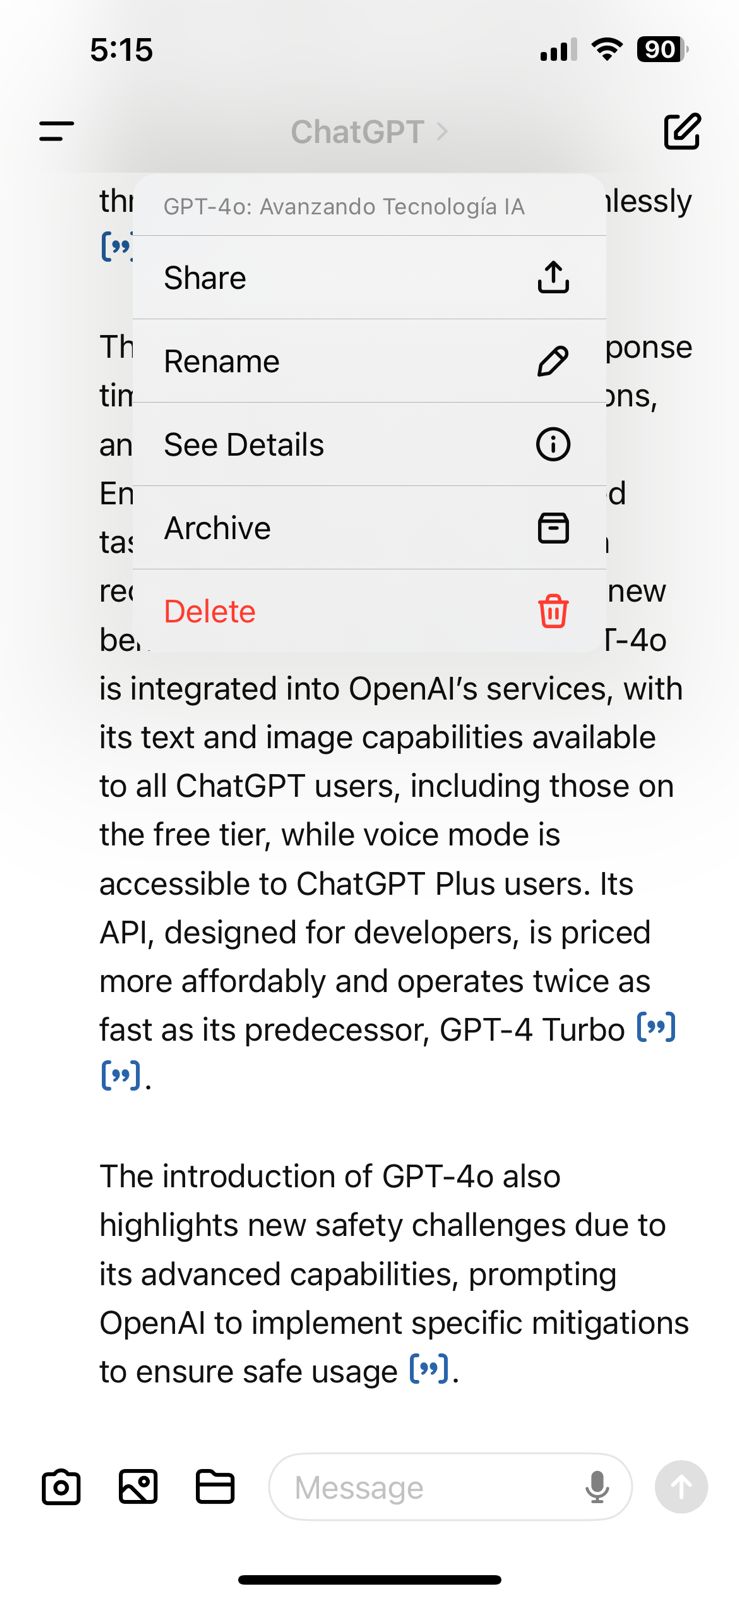Tap the share upload icon

553,277
